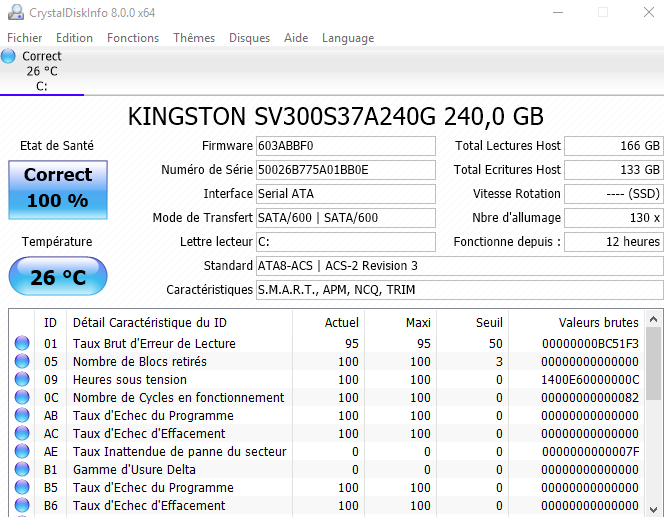Click the transfer mode field SATA/600

(x=346, y=218)
